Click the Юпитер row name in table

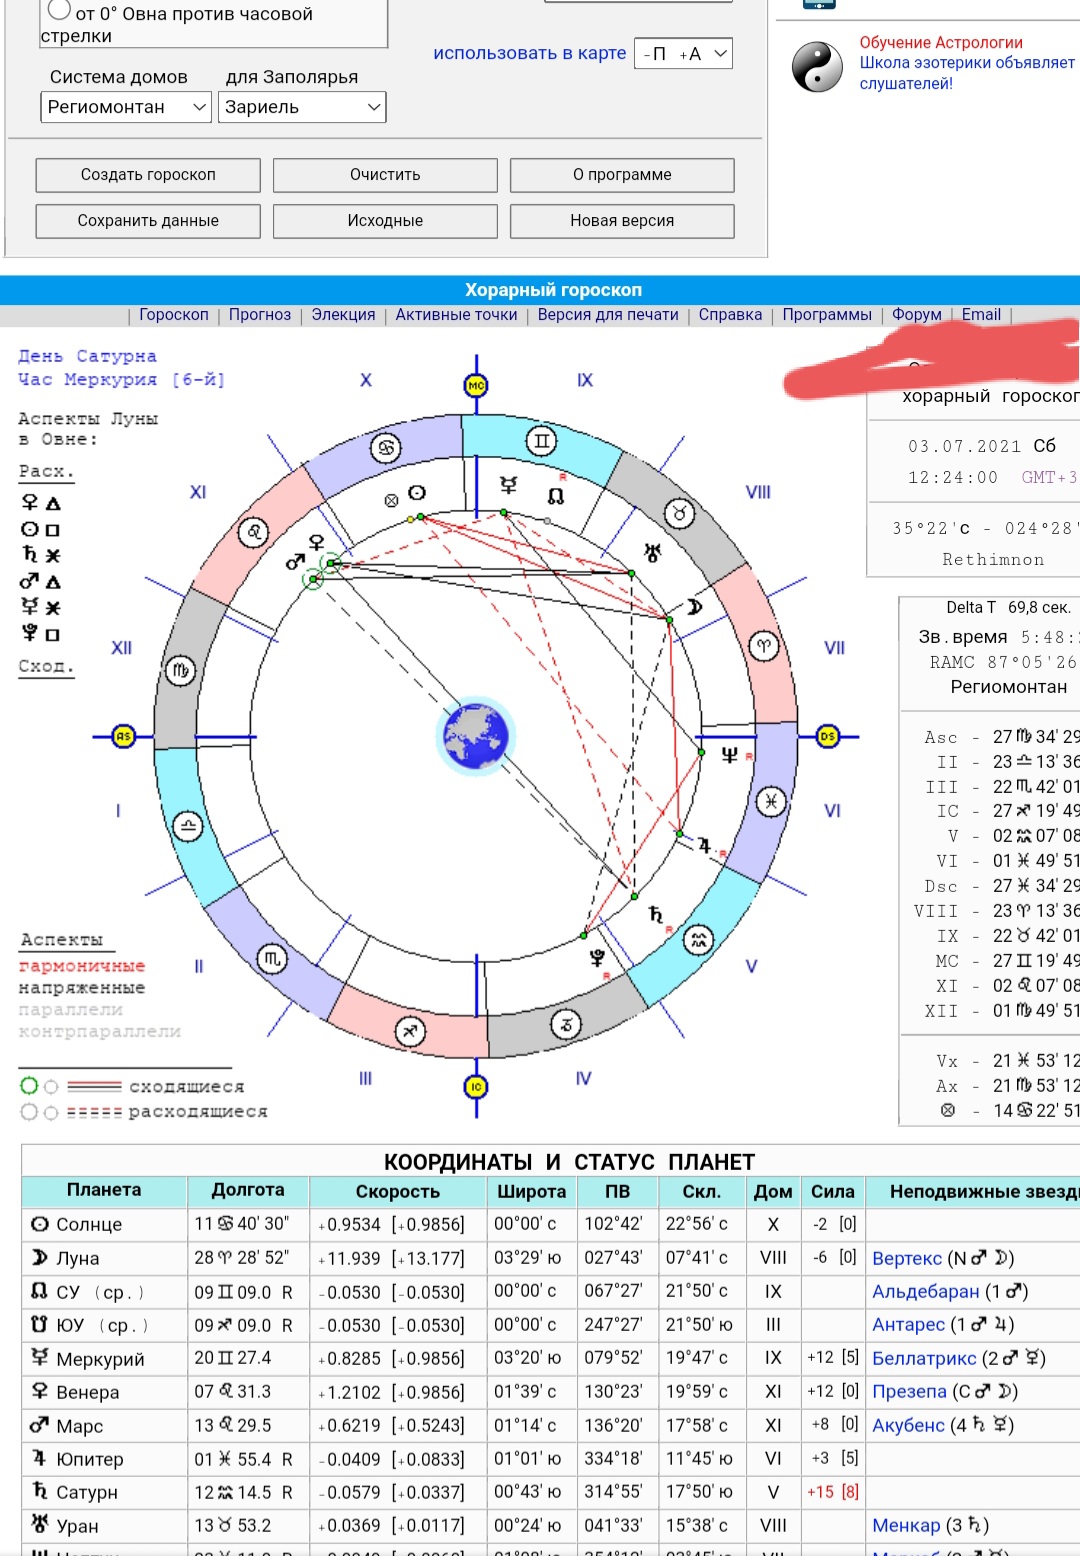(90, 1459)
